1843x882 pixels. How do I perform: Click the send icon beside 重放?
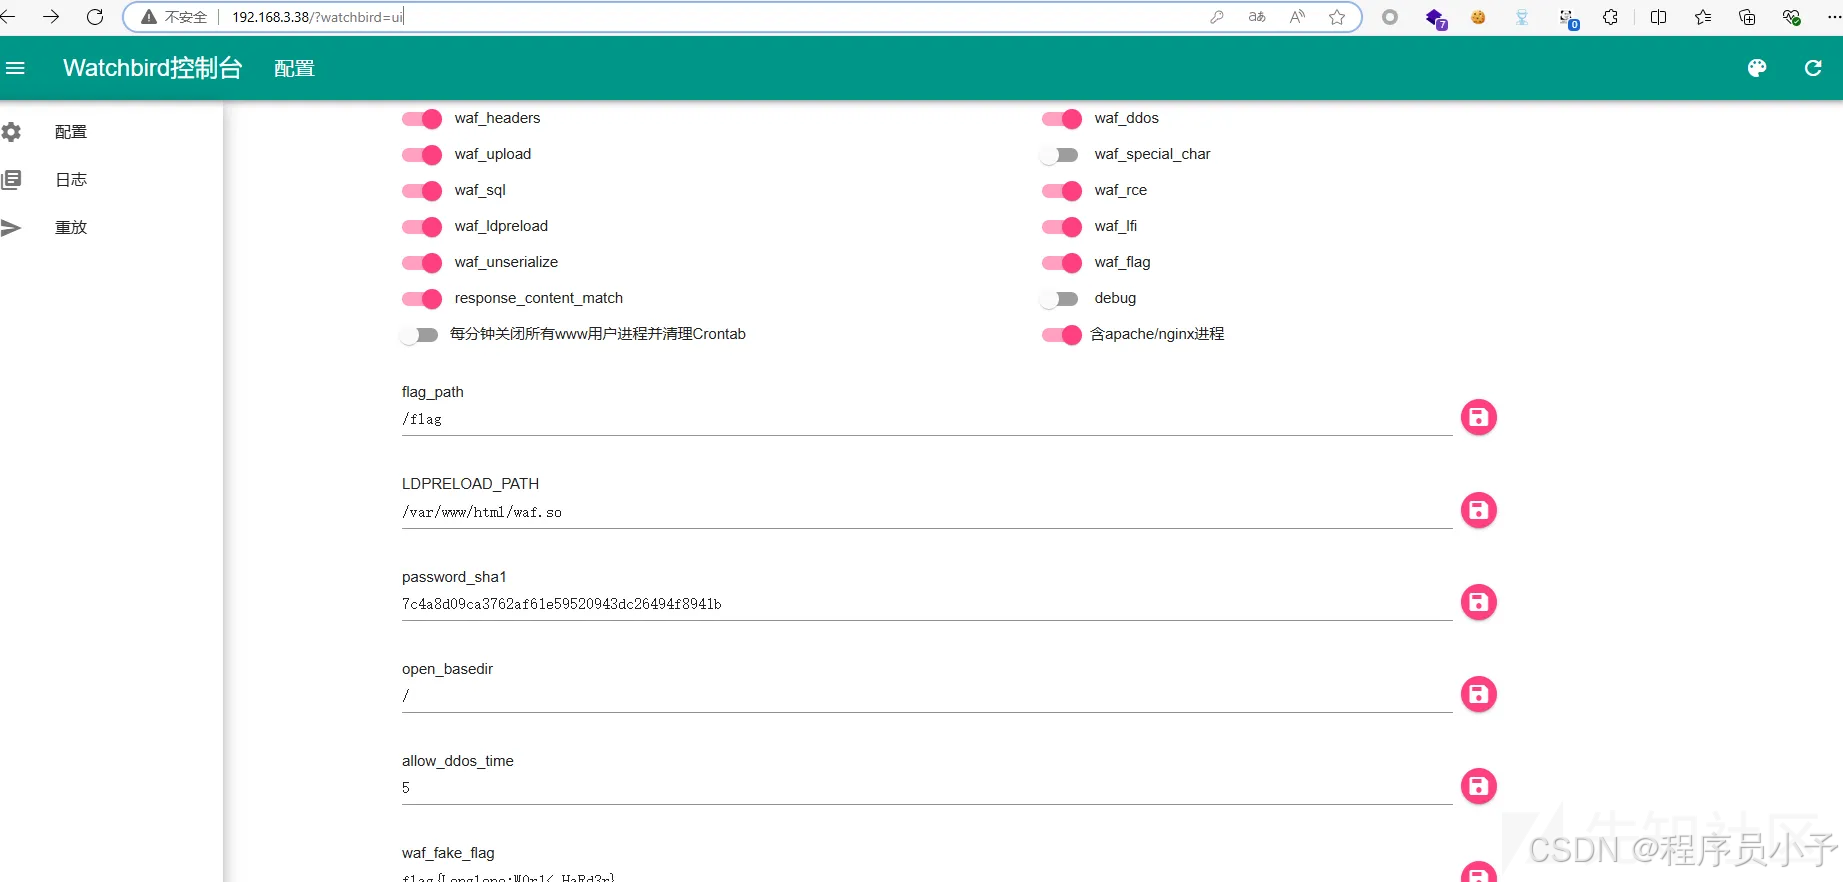point(11,228)
